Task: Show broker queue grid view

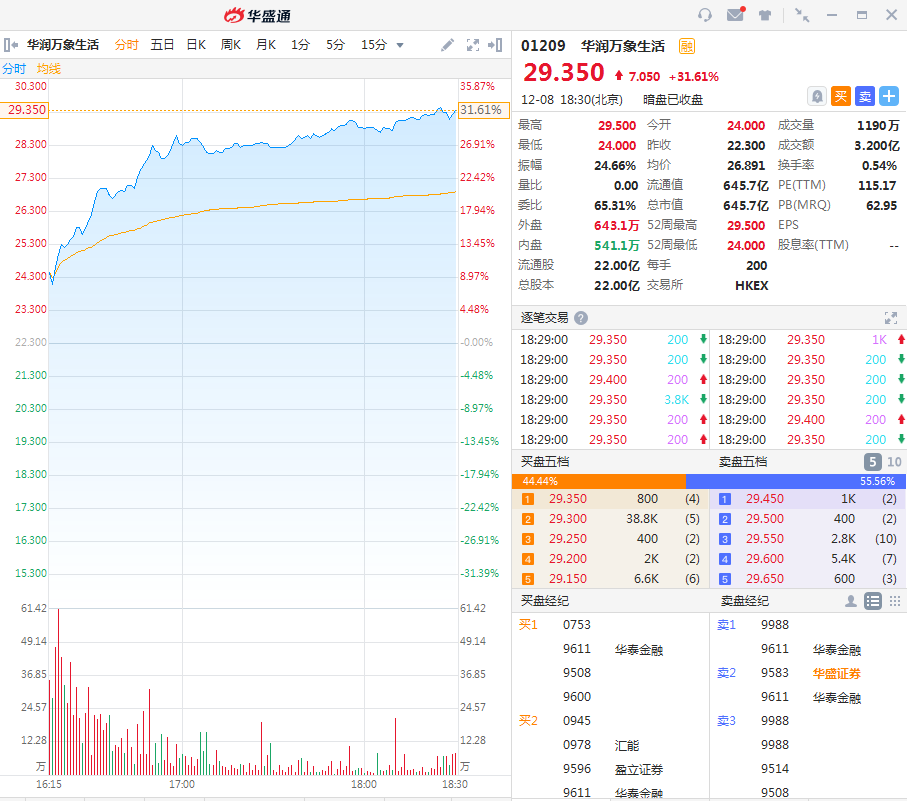Action: click(894, 601)
